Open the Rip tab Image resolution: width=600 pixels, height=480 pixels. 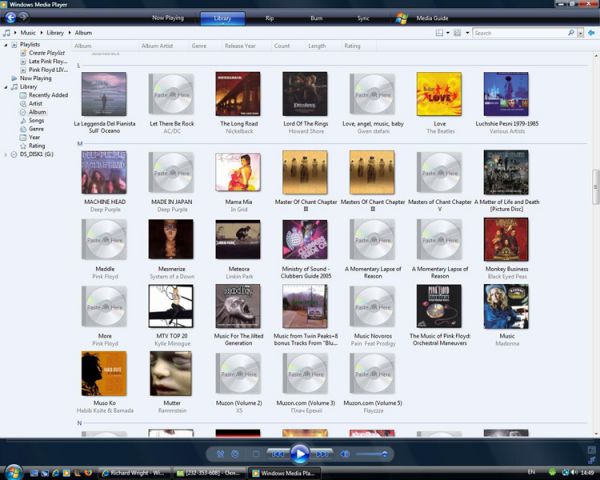click(x=269, y=18)
